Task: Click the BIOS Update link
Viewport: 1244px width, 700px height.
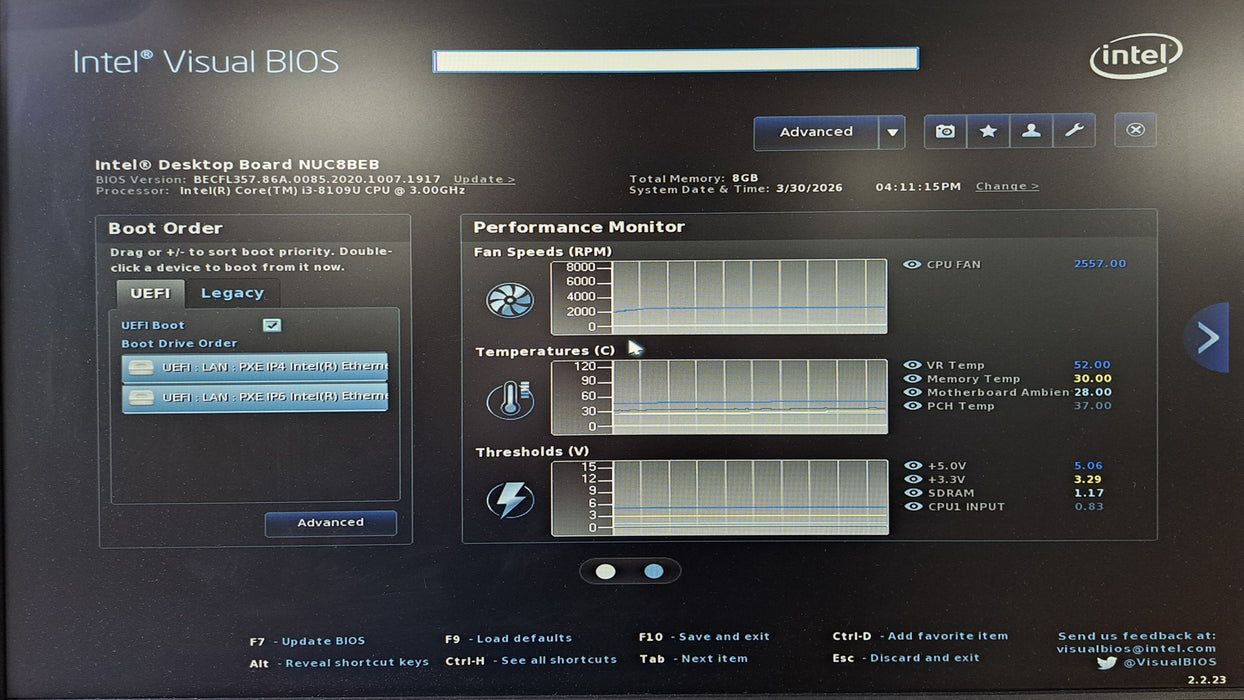Action: coord(484,179)
